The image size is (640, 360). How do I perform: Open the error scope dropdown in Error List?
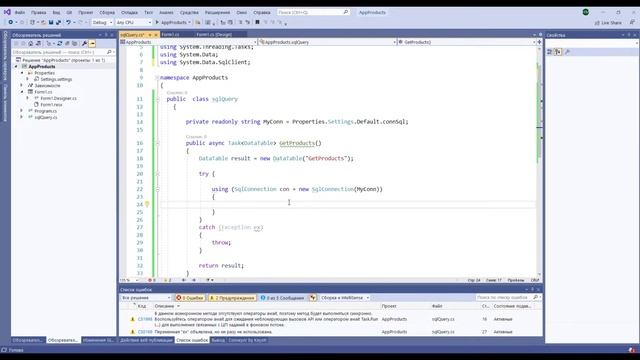pyautogui.click(x=146, y=298)
